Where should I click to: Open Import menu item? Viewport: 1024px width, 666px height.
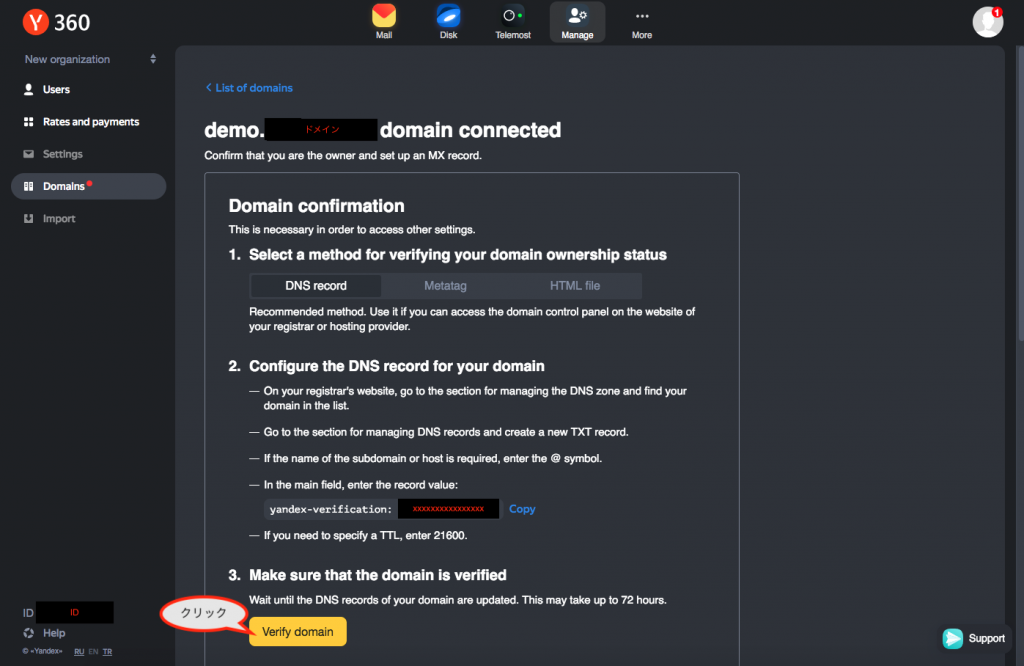coord(59,219)
